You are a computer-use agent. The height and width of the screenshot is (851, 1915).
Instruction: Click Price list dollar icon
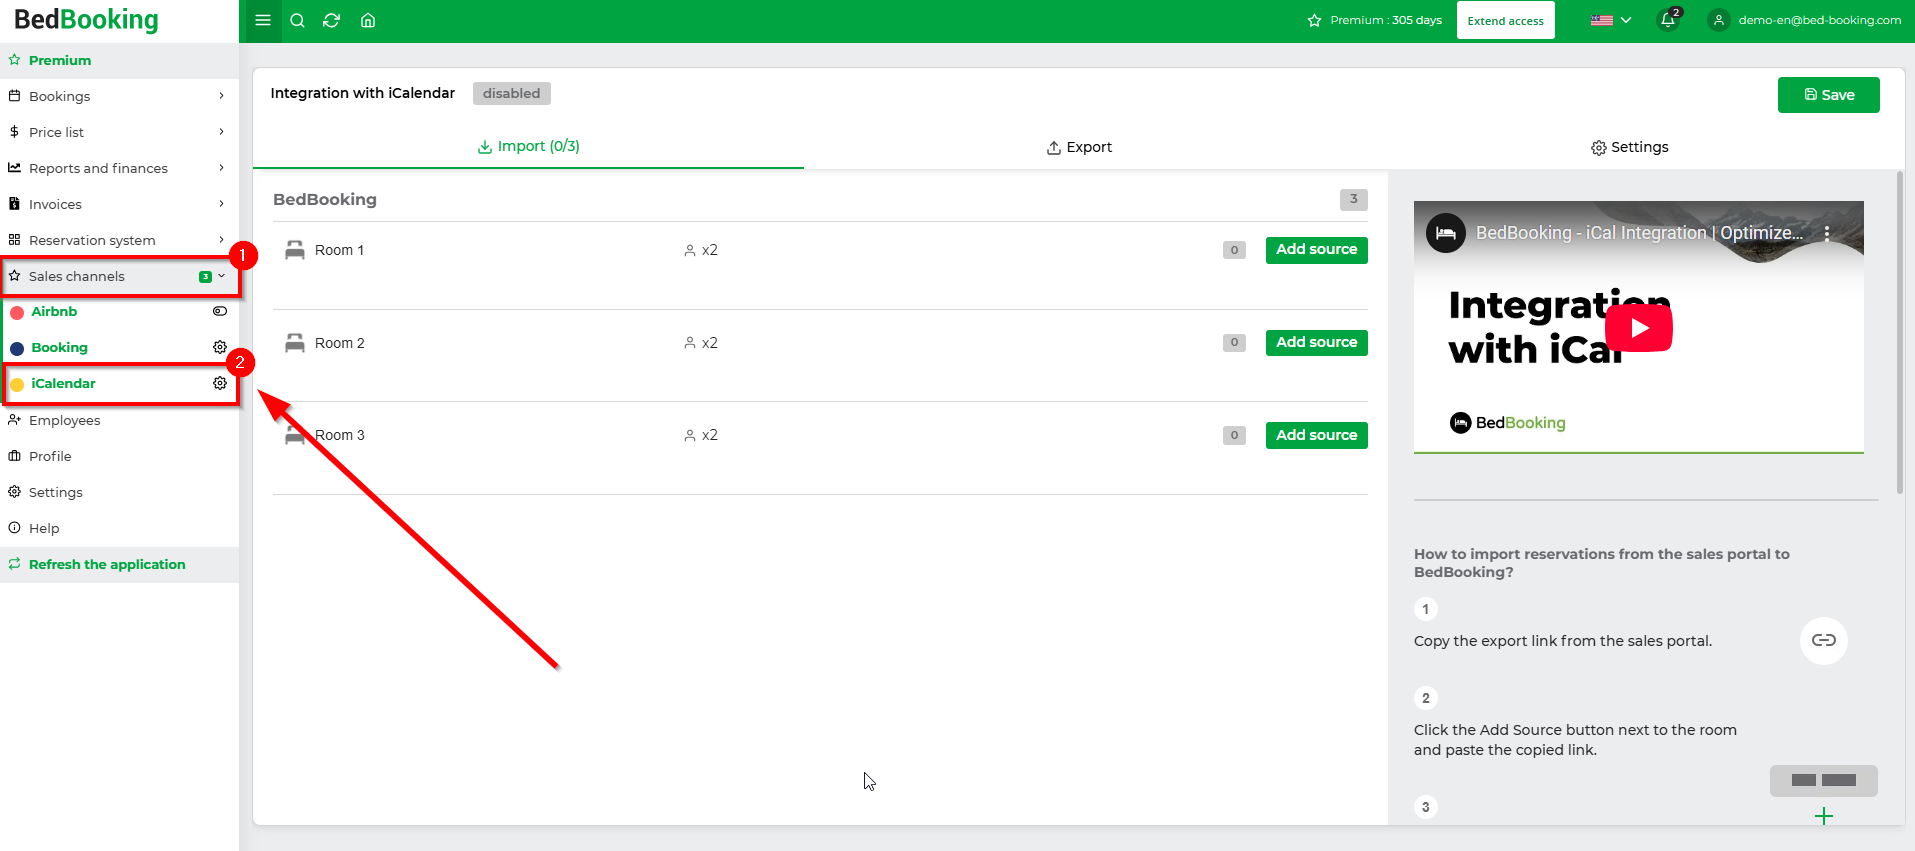pyautogui.click(x=14, y=132)
